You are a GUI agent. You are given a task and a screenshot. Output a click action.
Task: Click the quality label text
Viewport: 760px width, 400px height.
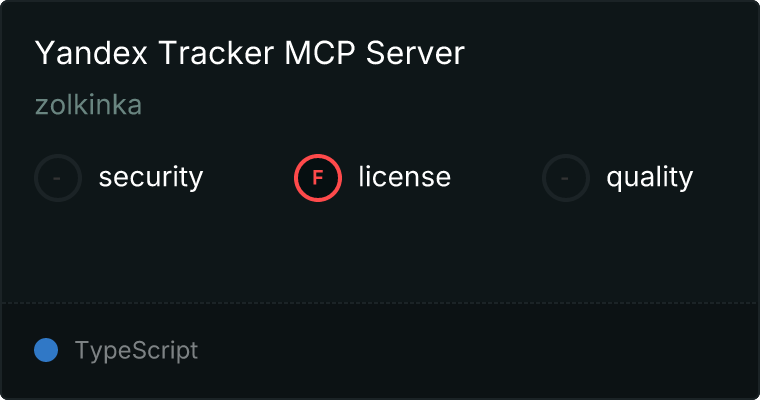tap(649, 177)
